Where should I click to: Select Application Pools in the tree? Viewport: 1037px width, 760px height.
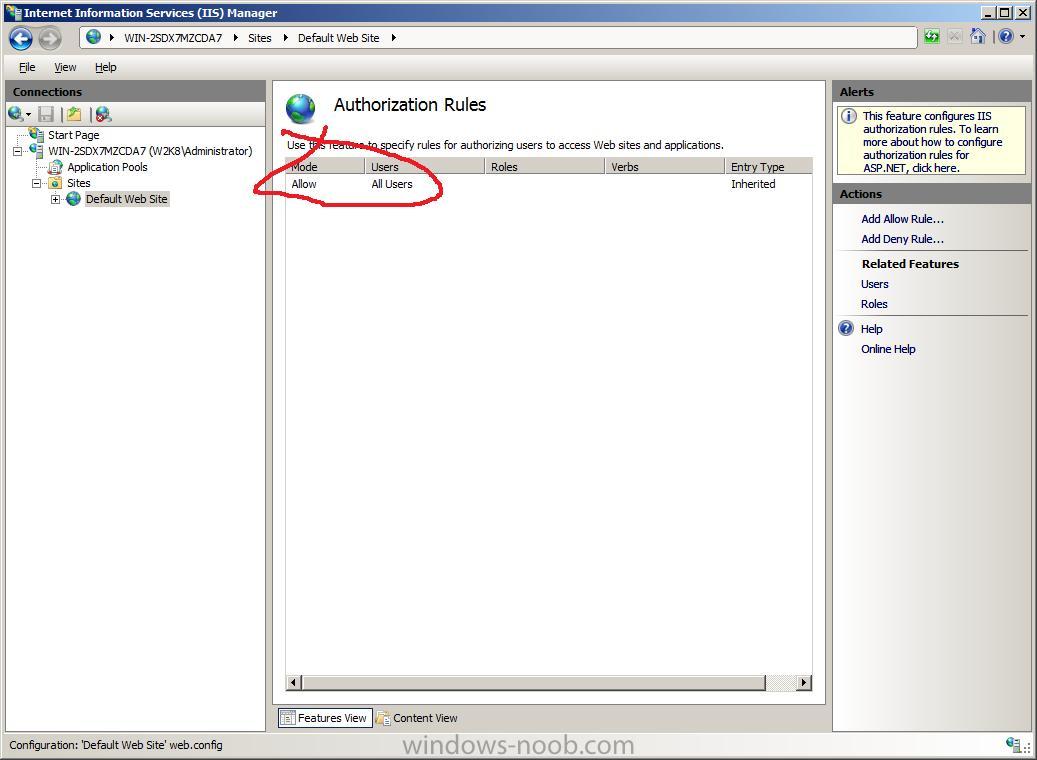107,167
